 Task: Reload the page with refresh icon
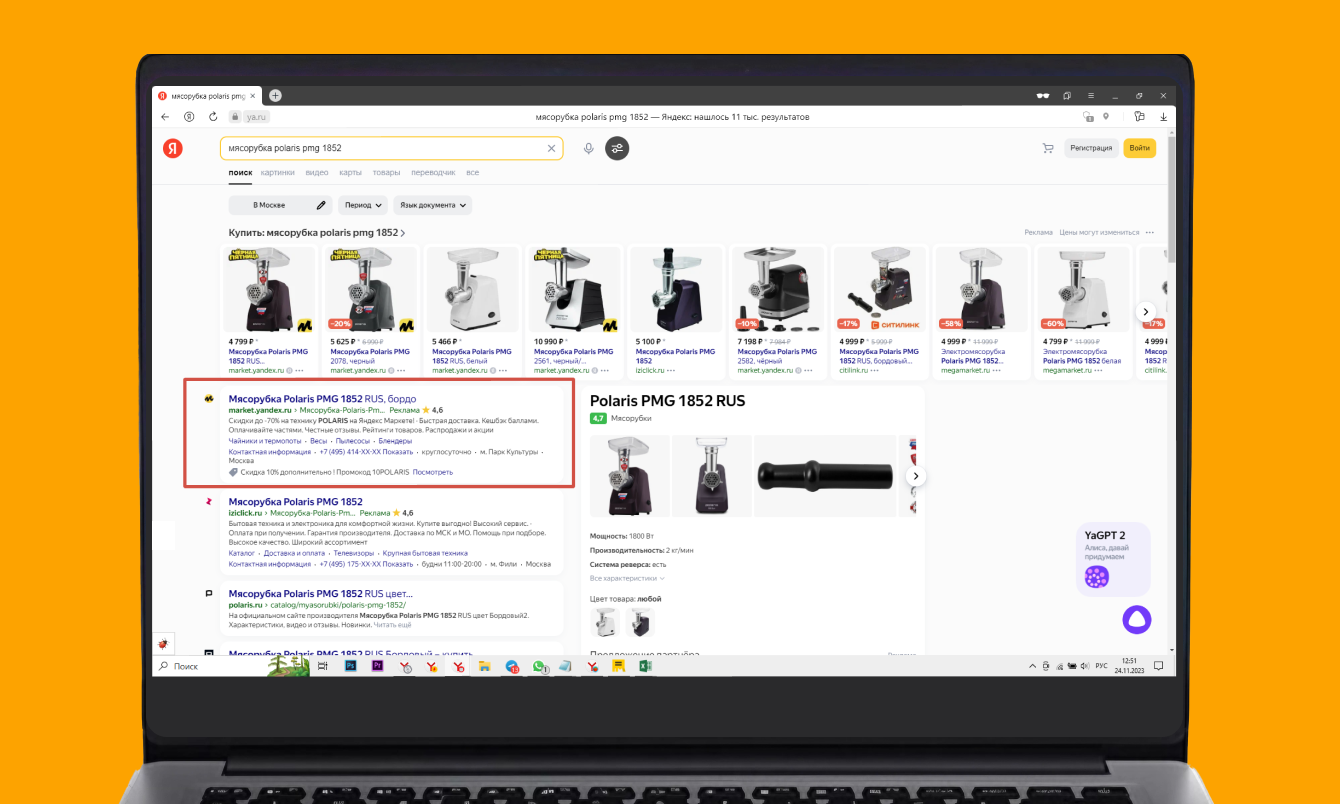[x=213, y=117]
